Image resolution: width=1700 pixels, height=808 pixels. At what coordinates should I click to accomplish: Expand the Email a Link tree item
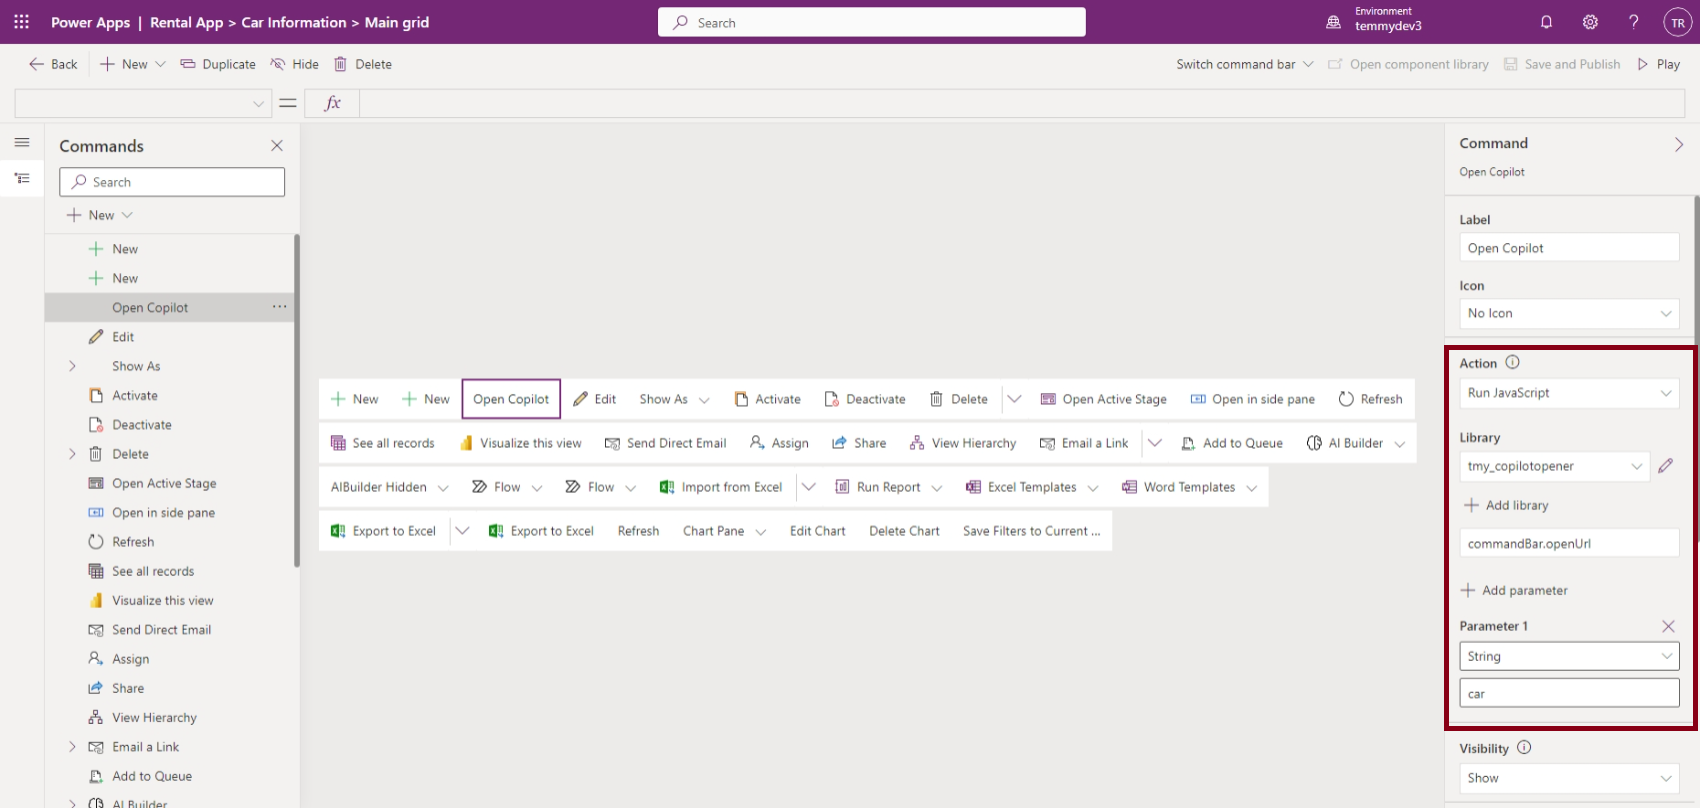(x=72, y=747)
